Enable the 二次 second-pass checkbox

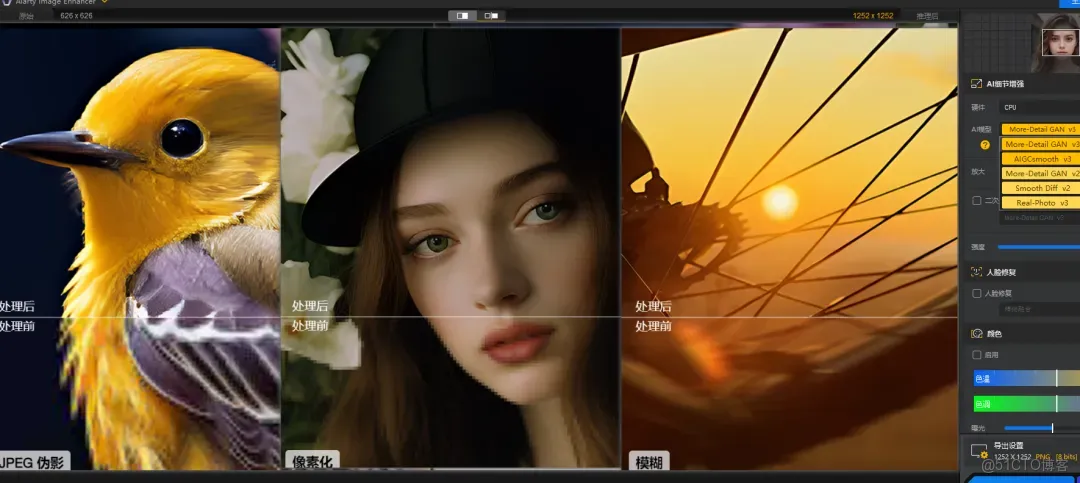click(977, 201)
